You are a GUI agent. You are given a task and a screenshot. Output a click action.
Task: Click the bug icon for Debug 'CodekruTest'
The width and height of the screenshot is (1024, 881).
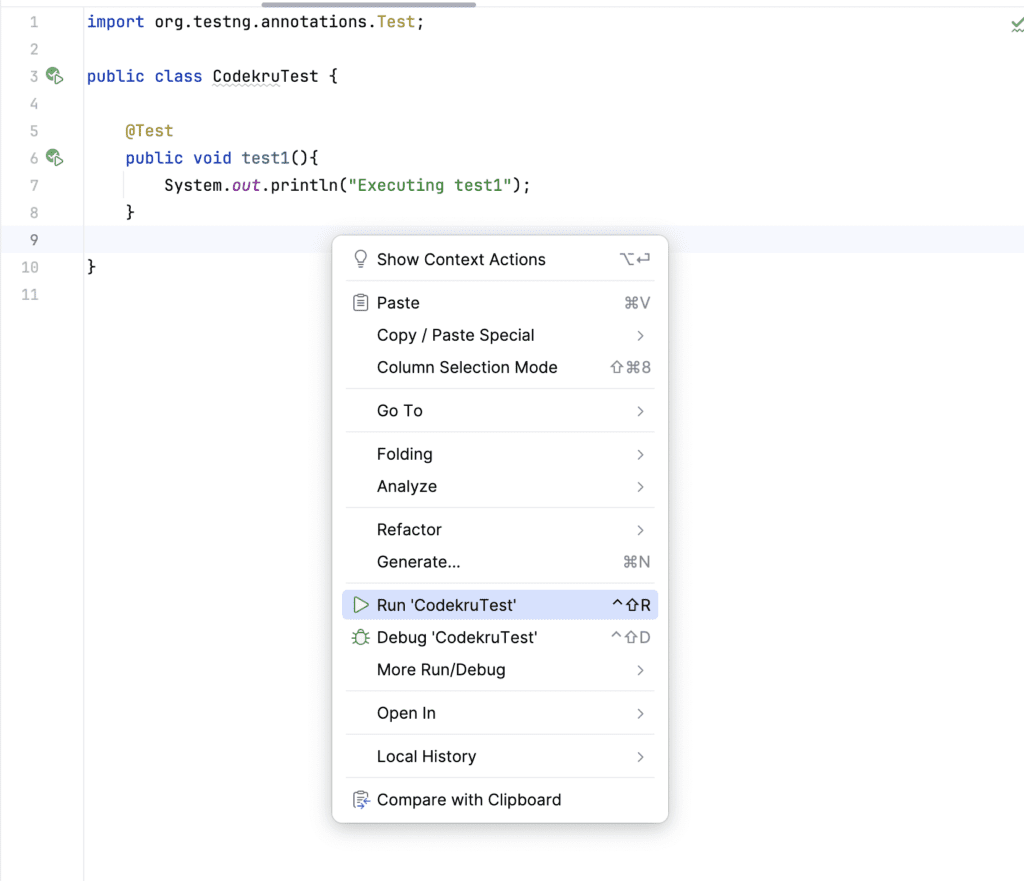(360, 637)
